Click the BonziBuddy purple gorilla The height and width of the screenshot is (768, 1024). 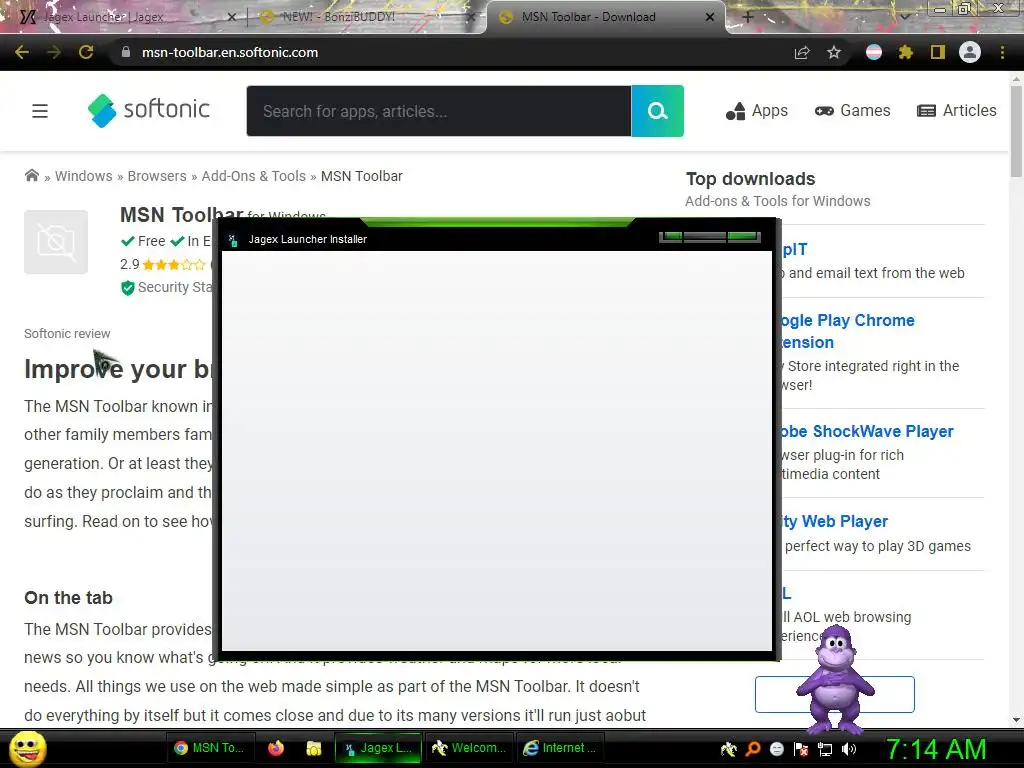coord(834,679)
